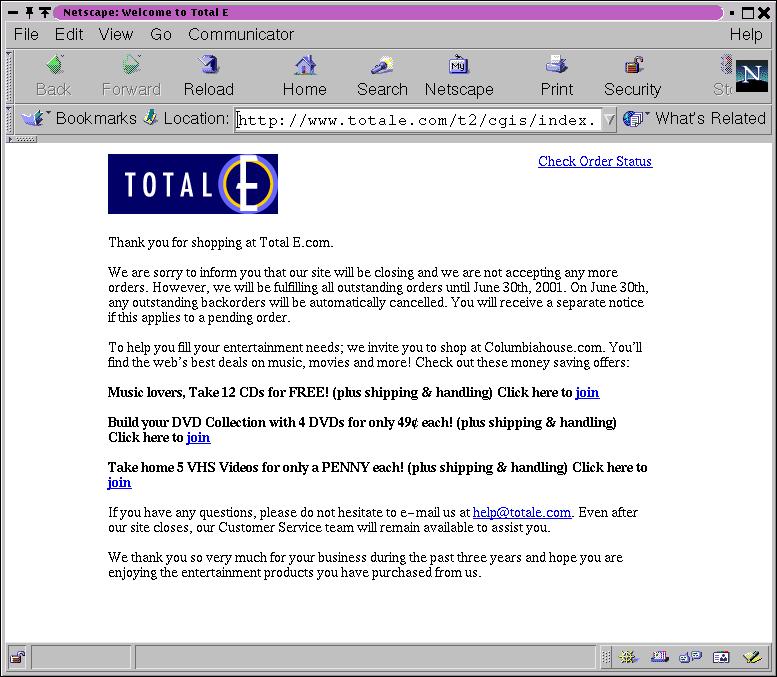The width and height of the screenshot is (777, 677).
Task: Open My Netscape toolbar button
Action: pos(459,76)
